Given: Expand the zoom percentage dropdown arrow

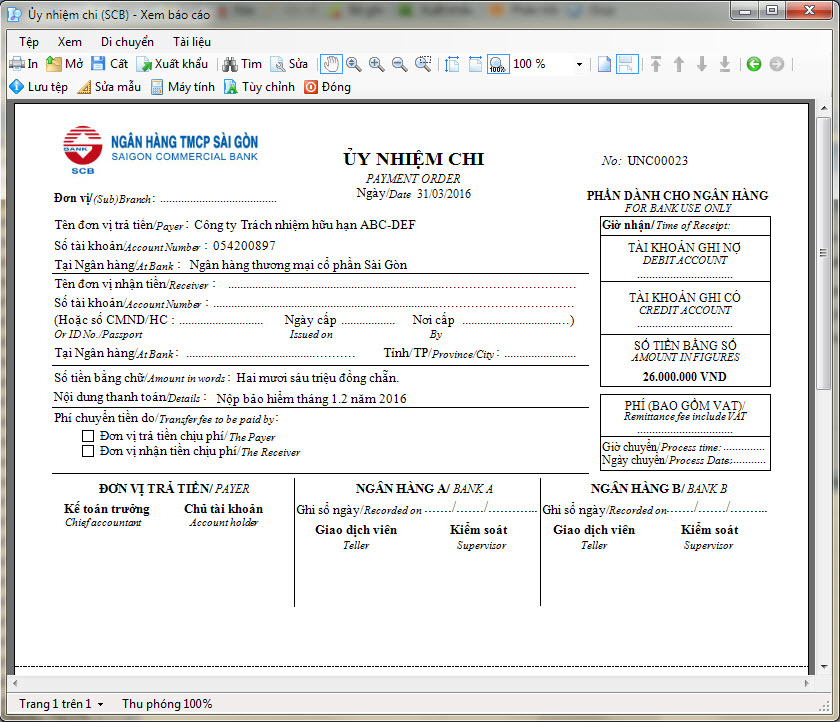Looking at the screenshot, I should [x=579, y=64].
